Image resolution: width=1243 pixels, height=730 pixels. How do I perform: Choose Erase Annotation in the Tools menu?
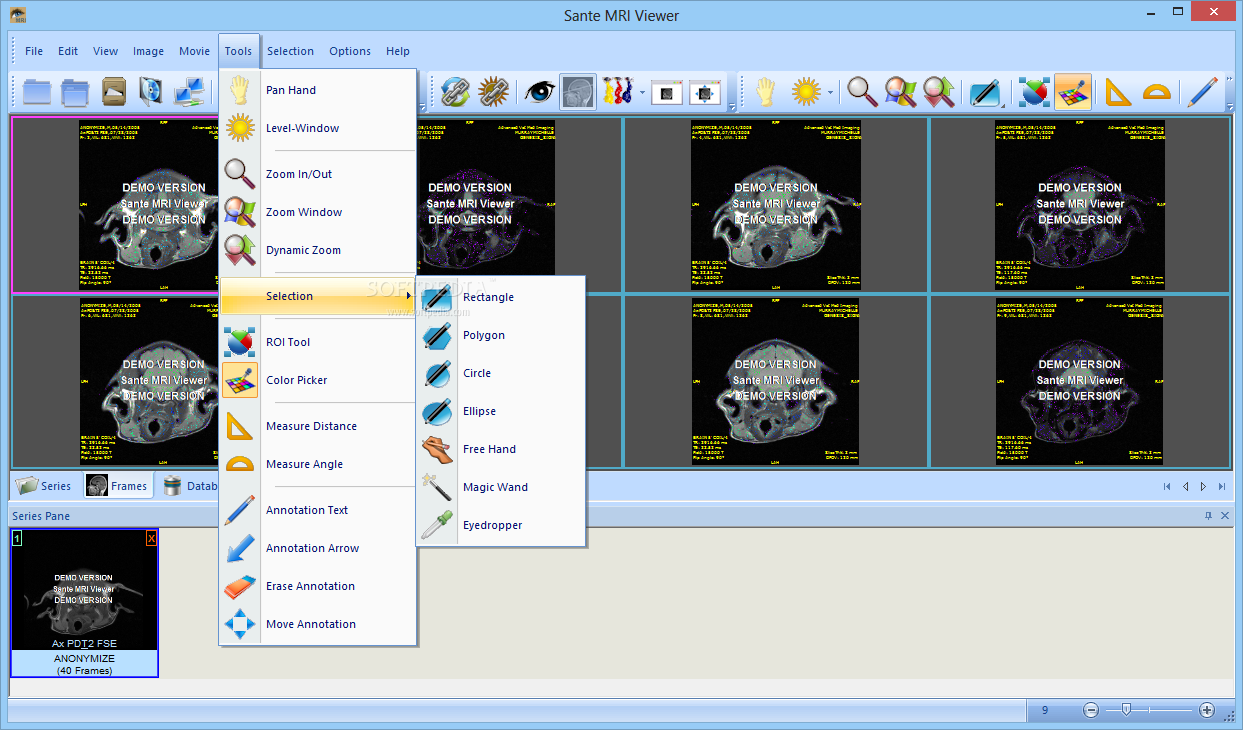point(317,586)
